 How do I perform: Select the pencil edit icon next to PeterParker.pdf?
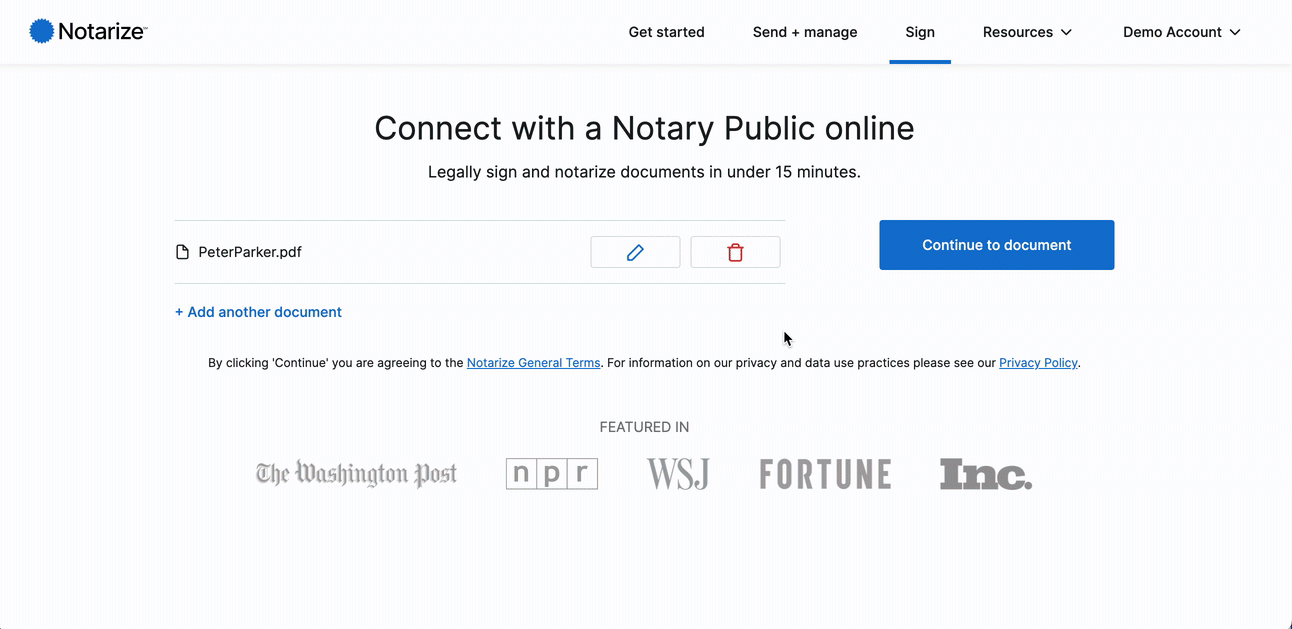coord(635,251)
